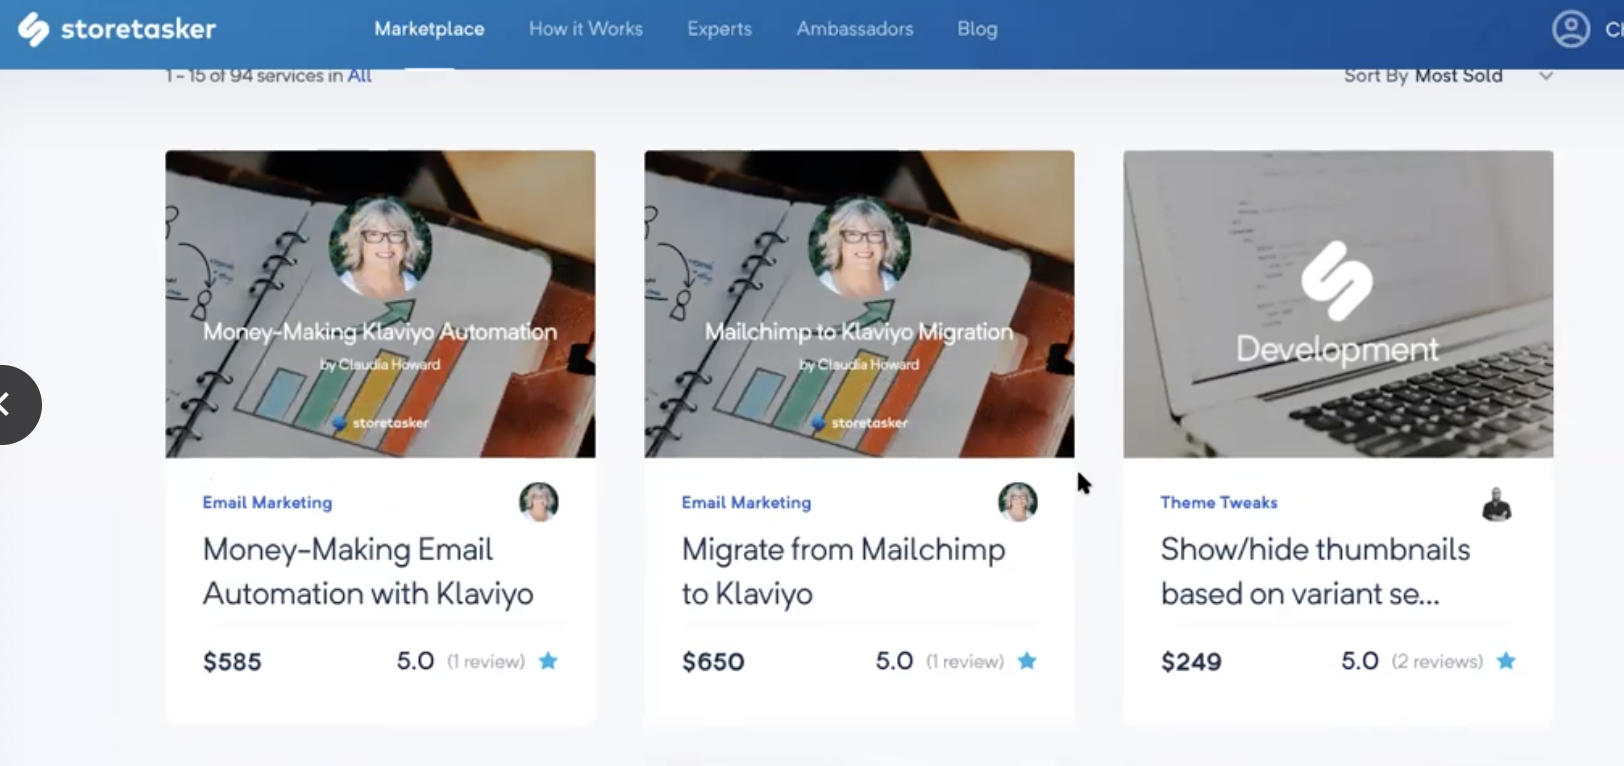The width and height of the screenshot is (1624, 766).
Task: Go to the Experts page
Action: coord(719,29)
